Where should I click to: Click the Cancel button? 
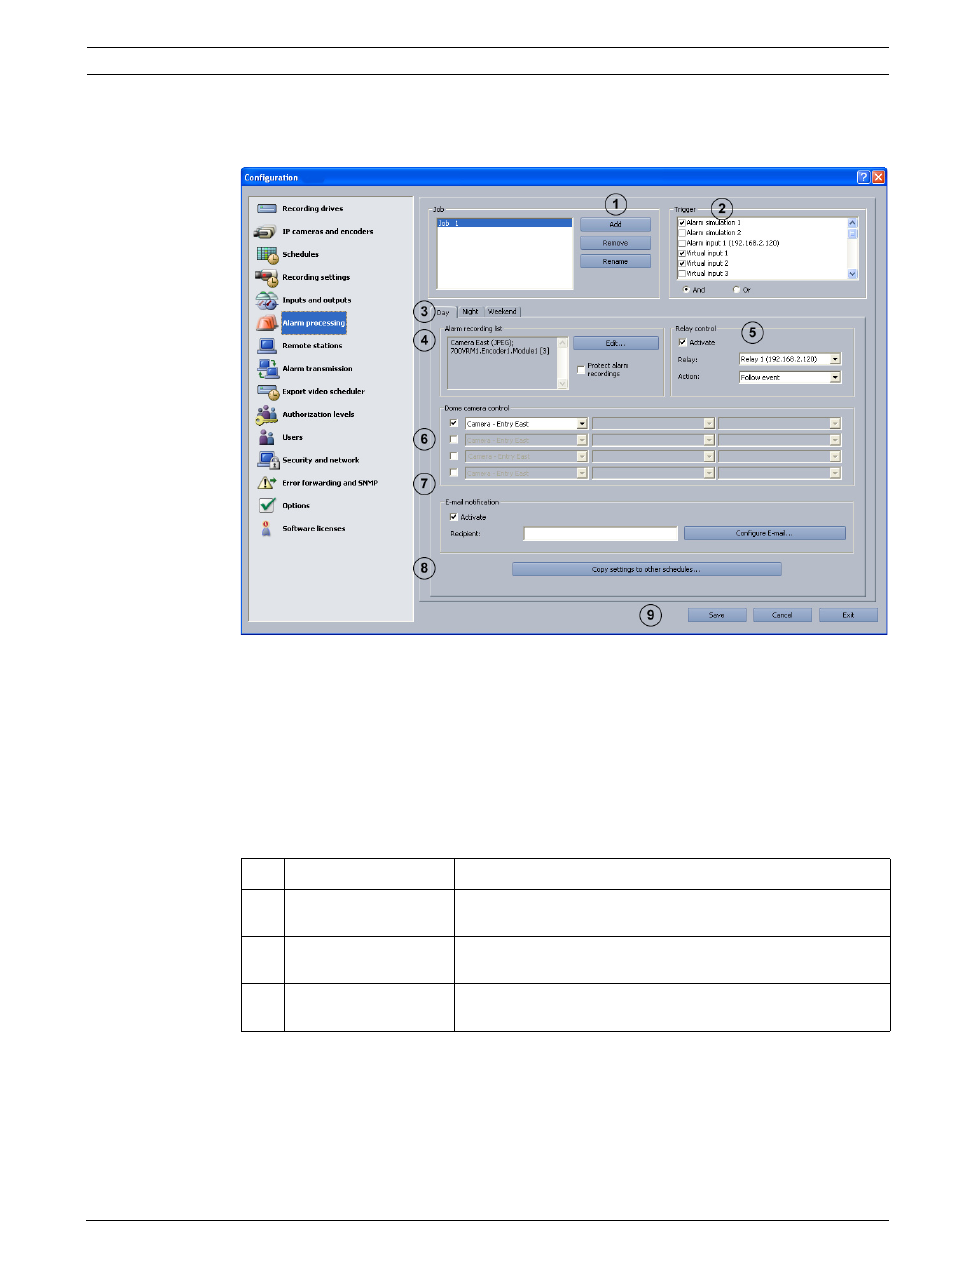782,616
